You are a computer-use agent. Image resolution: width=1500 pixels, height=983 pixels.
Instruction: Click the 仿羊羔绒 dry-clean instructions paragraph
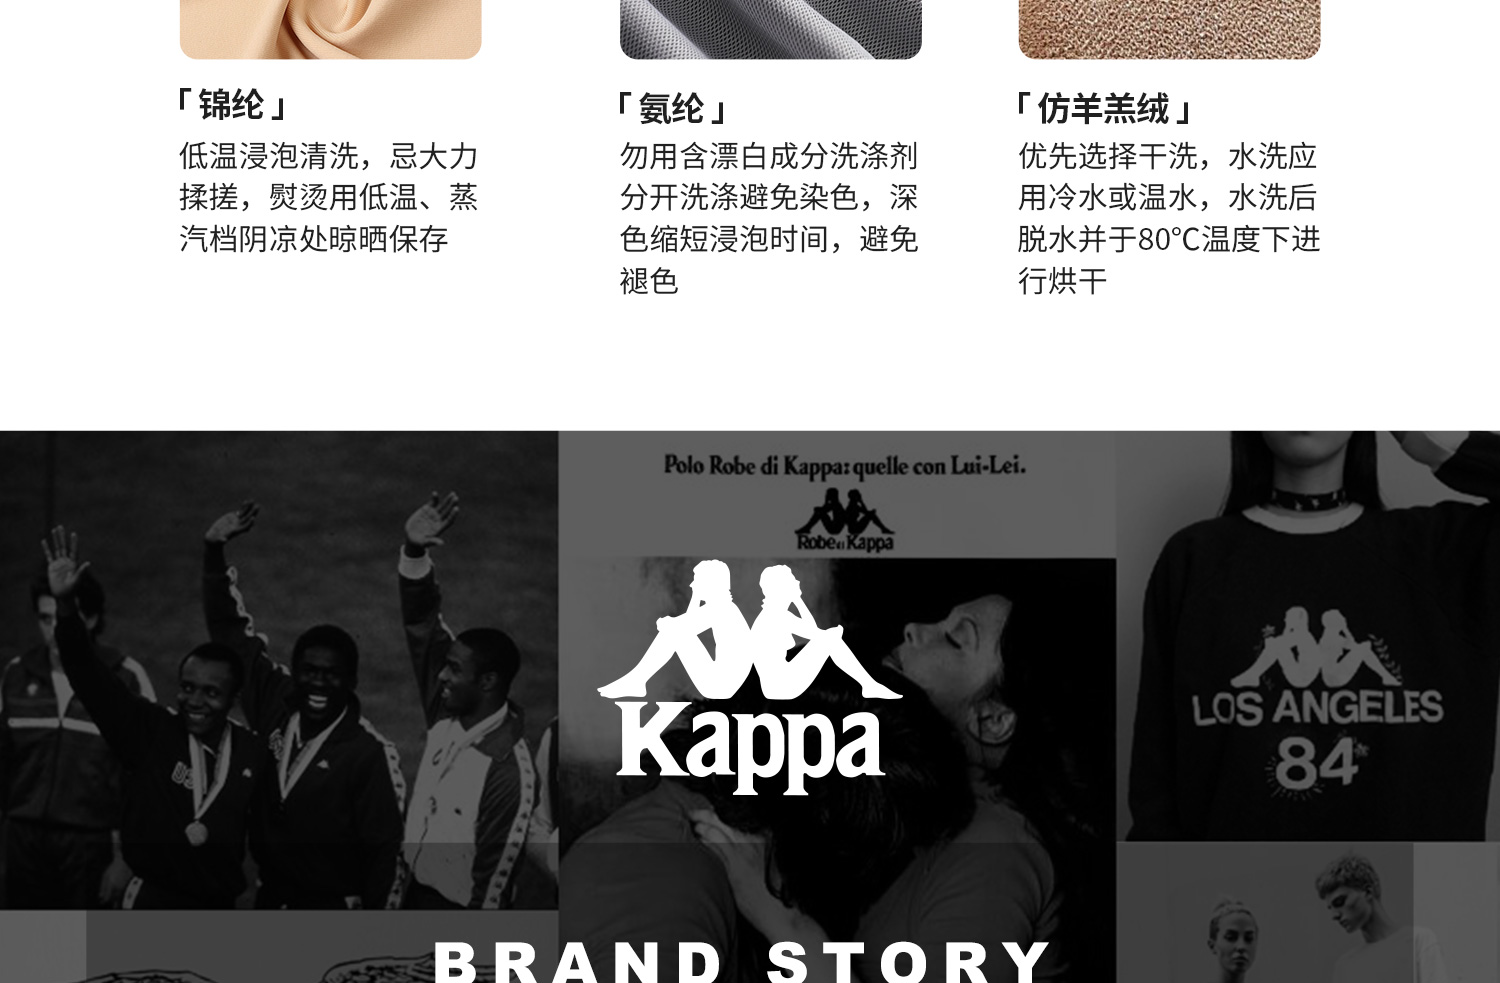[1169, 219]
